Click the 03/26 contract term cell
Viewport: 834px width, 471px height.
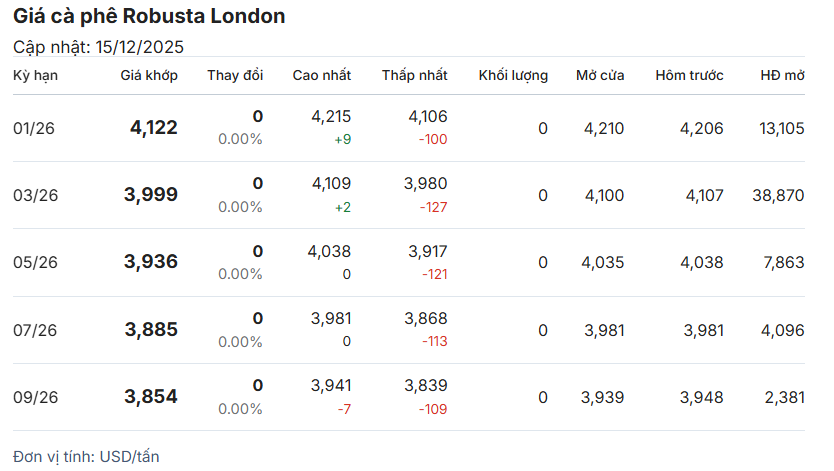(36, 195)
